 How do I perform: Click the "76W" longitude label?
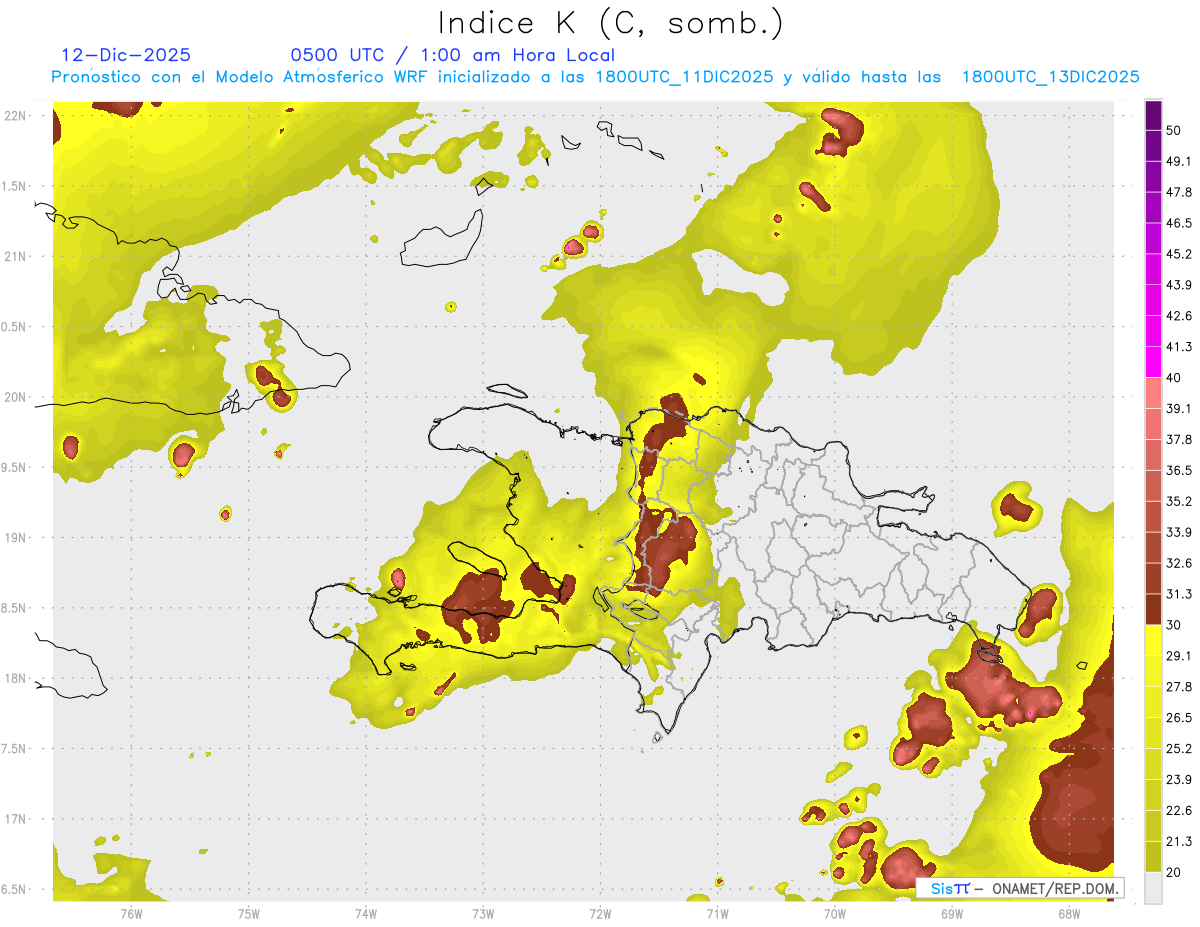131,913
